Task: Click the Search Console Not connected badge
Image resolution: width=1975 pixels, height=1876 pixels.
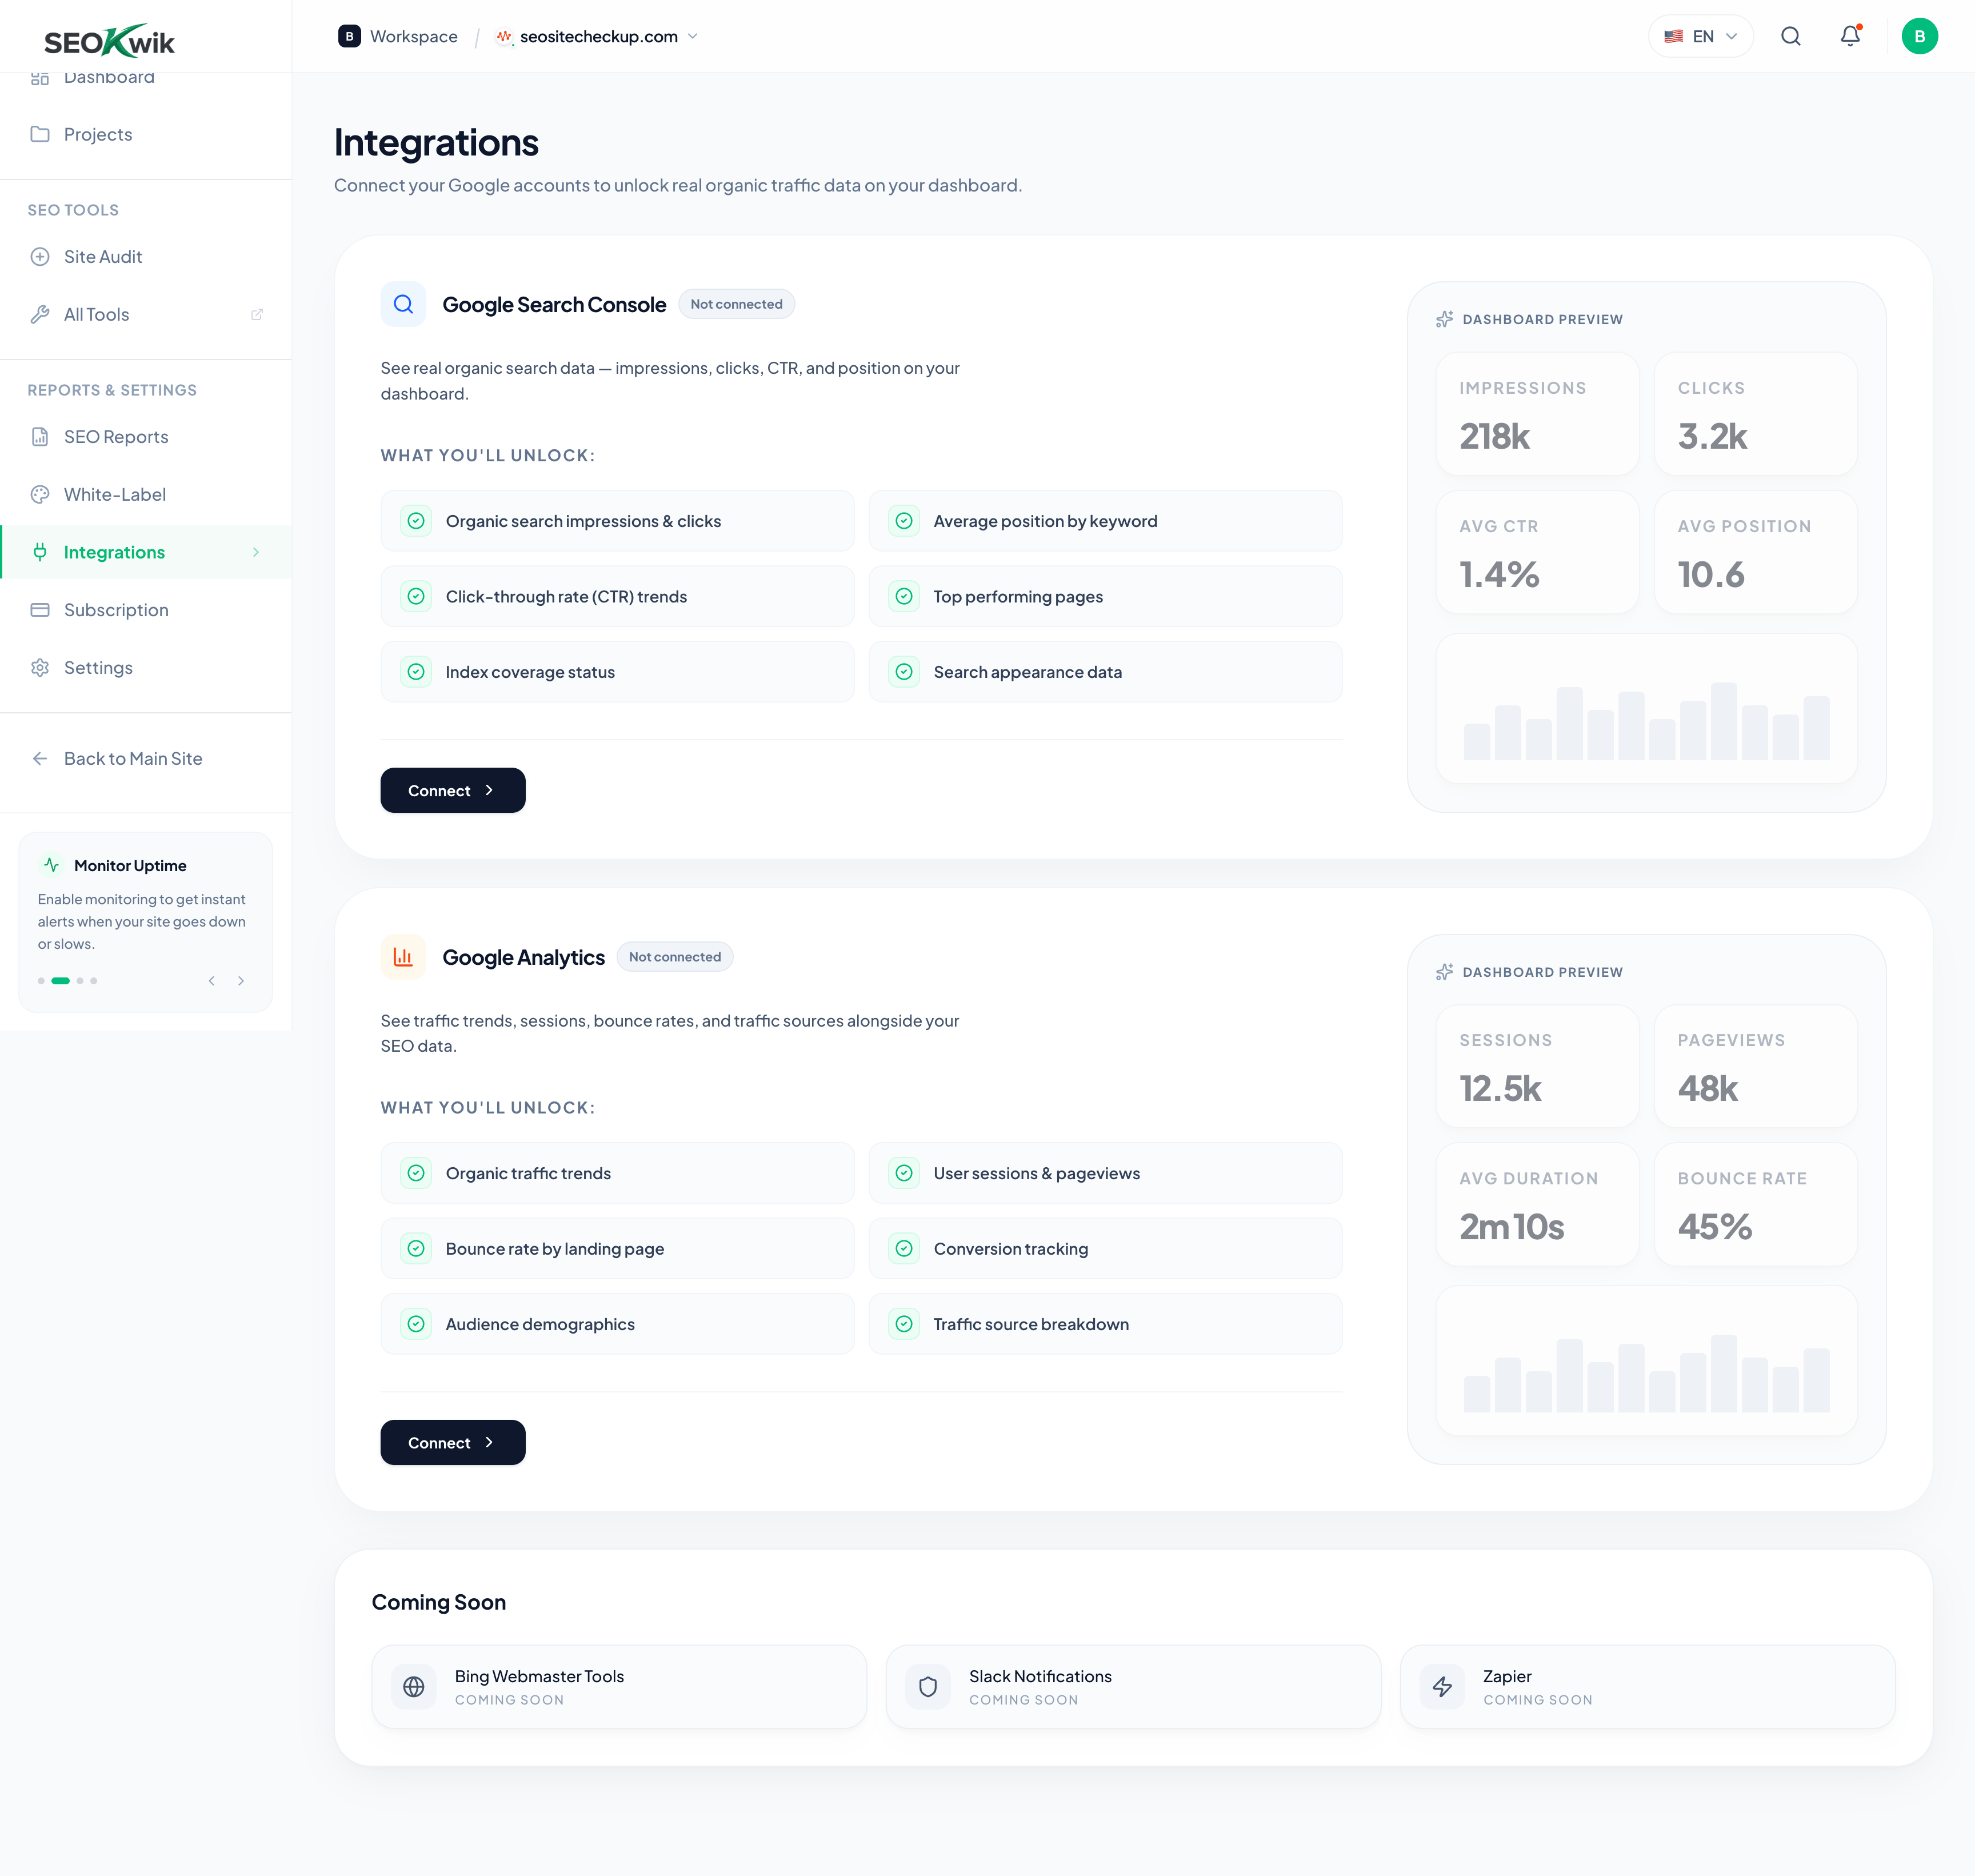Action: point(737,304)
